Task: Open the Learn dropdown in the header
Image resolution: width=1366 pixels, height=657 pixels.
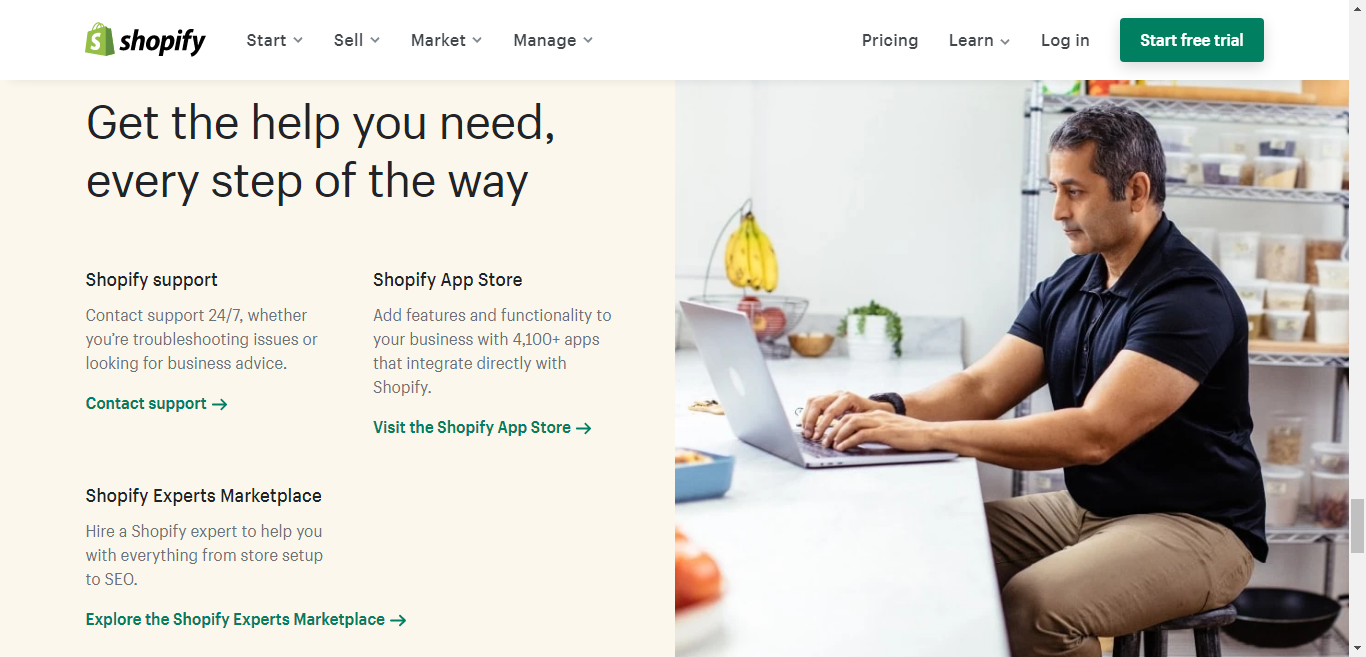Action: point(979,40)
